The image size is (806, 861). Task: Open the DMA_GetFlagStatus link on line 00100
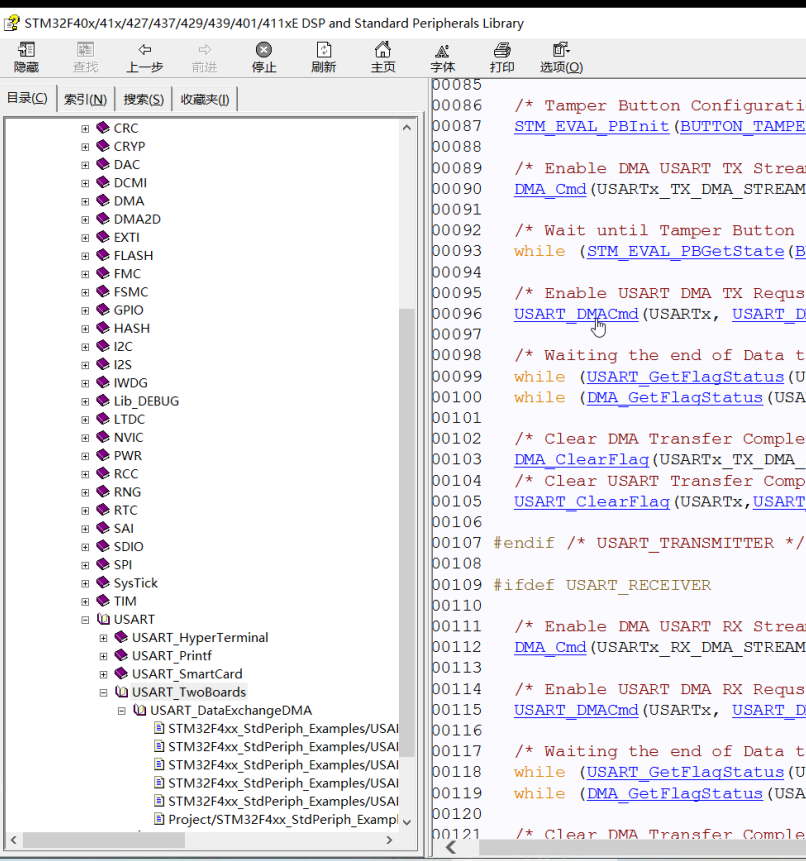(x=675, y=398)
